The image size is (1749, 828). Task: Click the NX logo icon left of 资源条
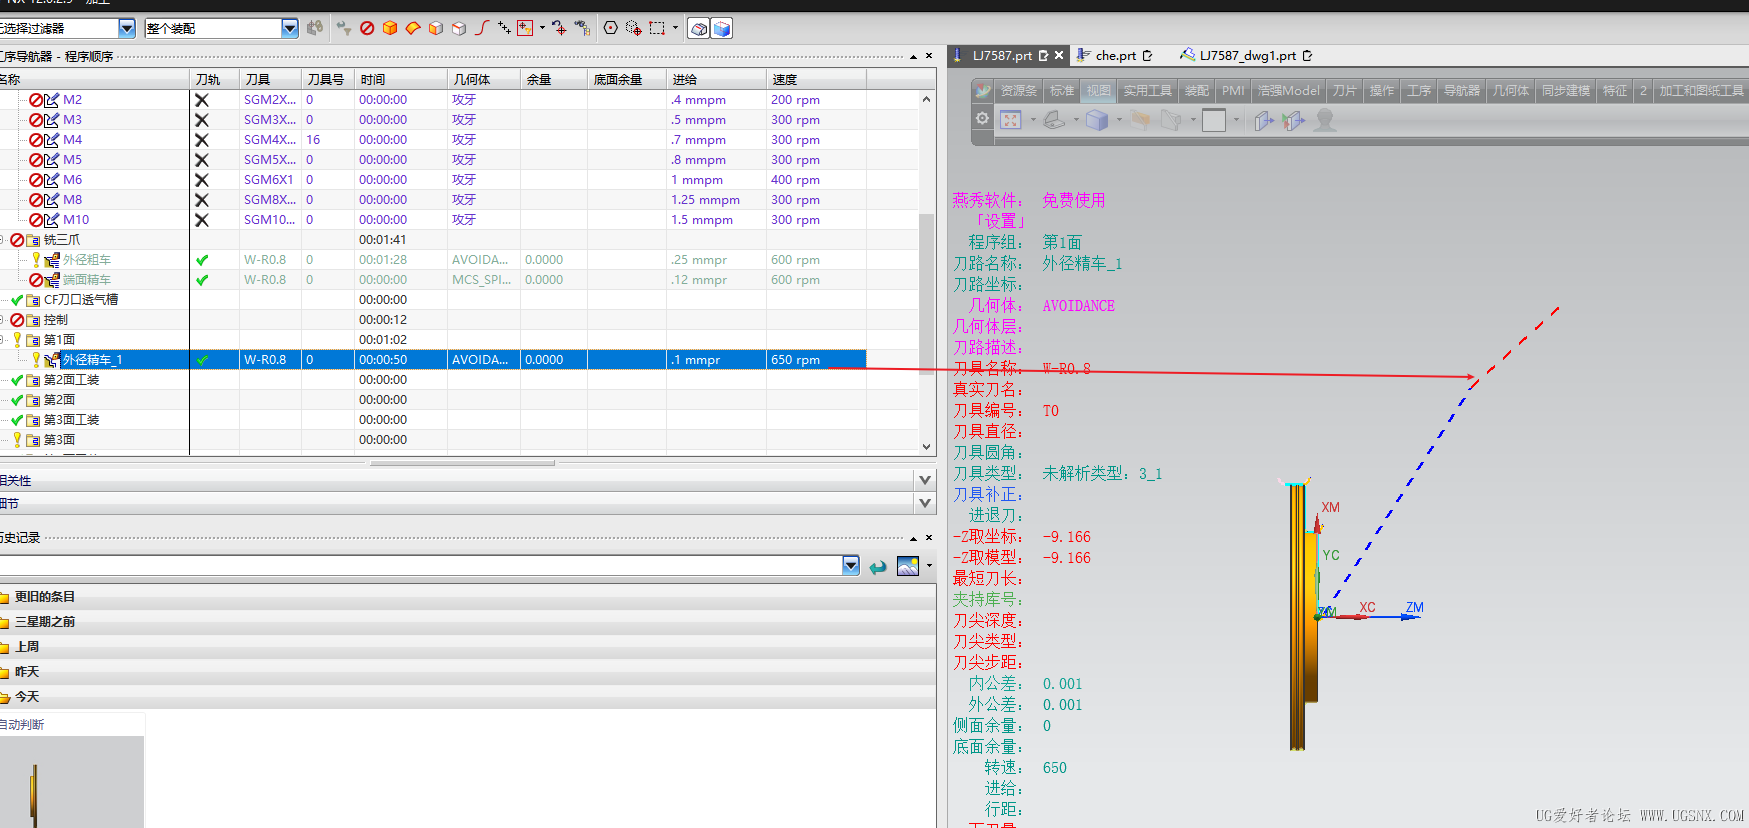983,91
